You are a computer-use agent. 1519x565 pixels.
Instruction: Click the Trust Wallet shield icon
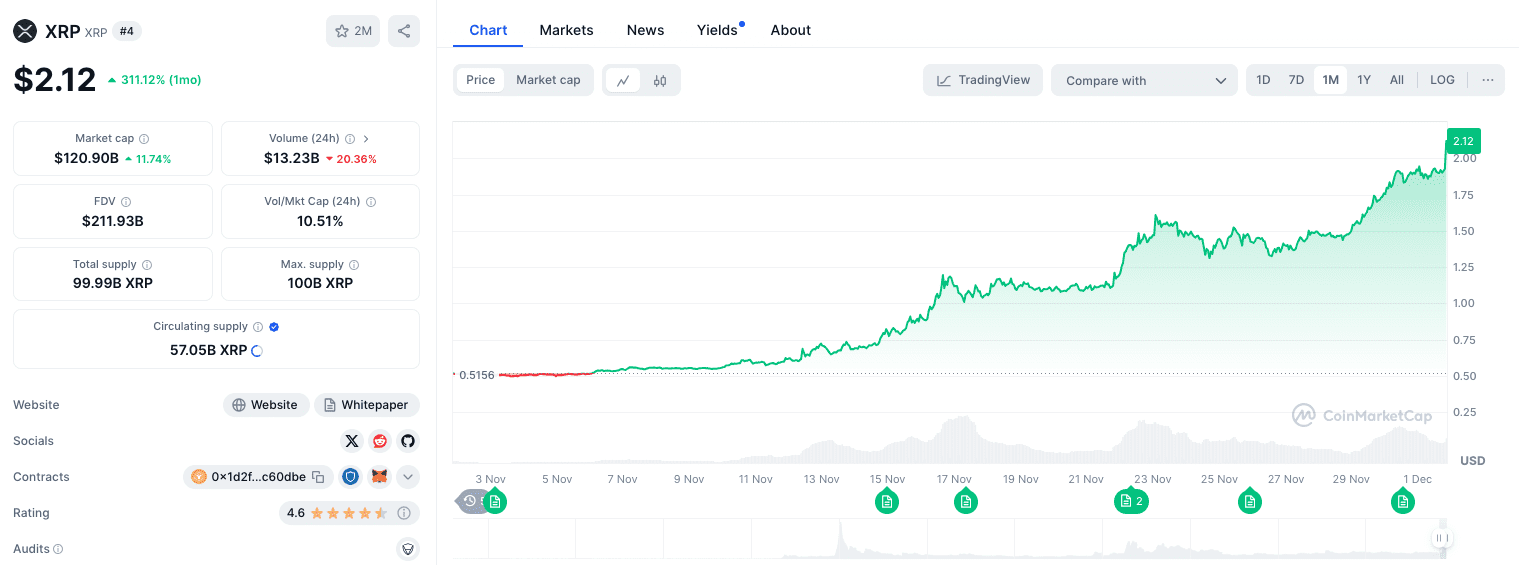click(x=350, y=477)
